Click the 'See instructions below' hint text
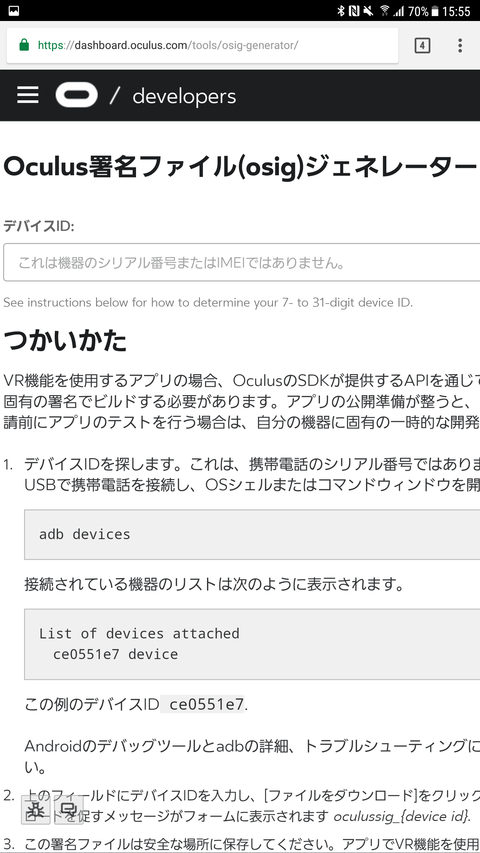480x853 pixels. 208,302
